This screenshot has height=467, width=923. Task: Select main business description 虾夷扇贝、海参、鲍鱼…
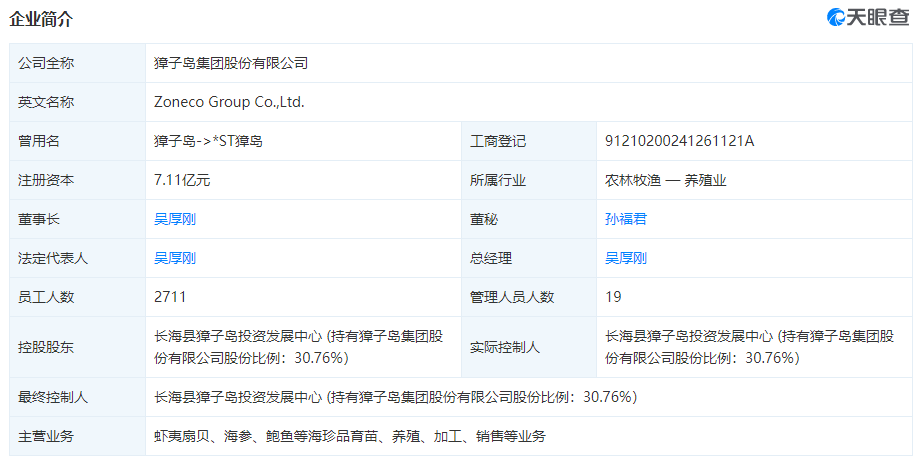350,436
